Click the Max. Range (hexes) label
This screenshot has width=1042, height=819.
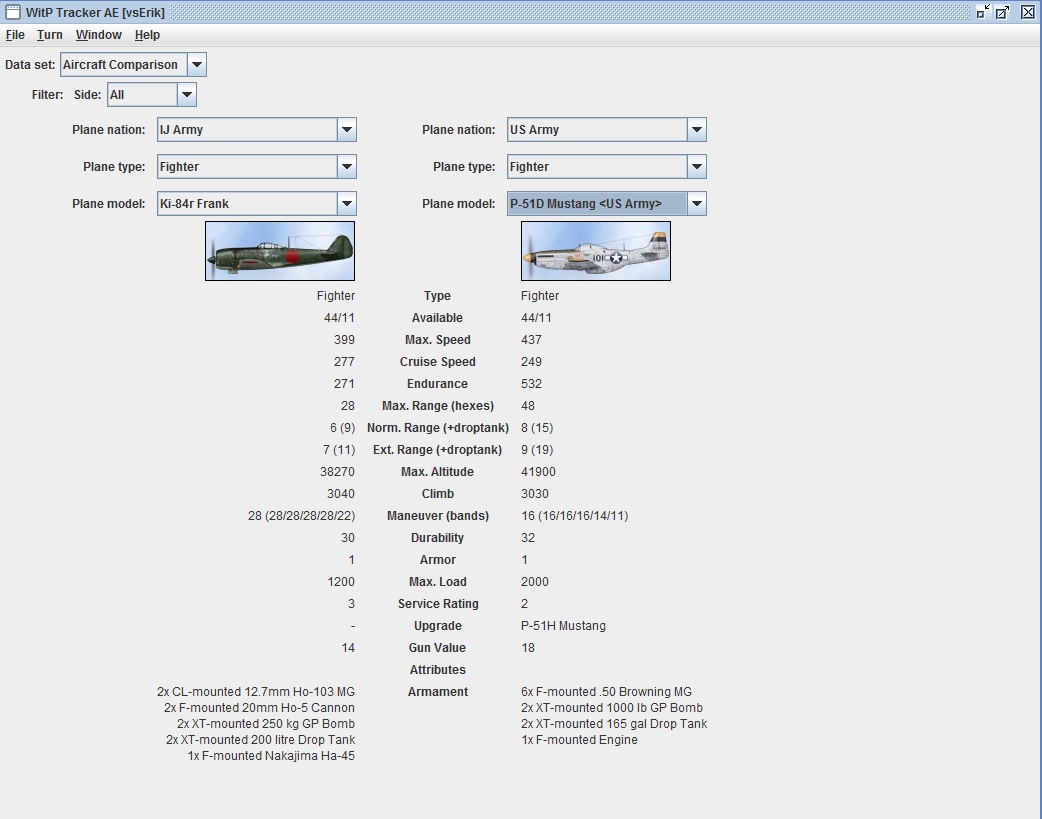click(437, 406)
